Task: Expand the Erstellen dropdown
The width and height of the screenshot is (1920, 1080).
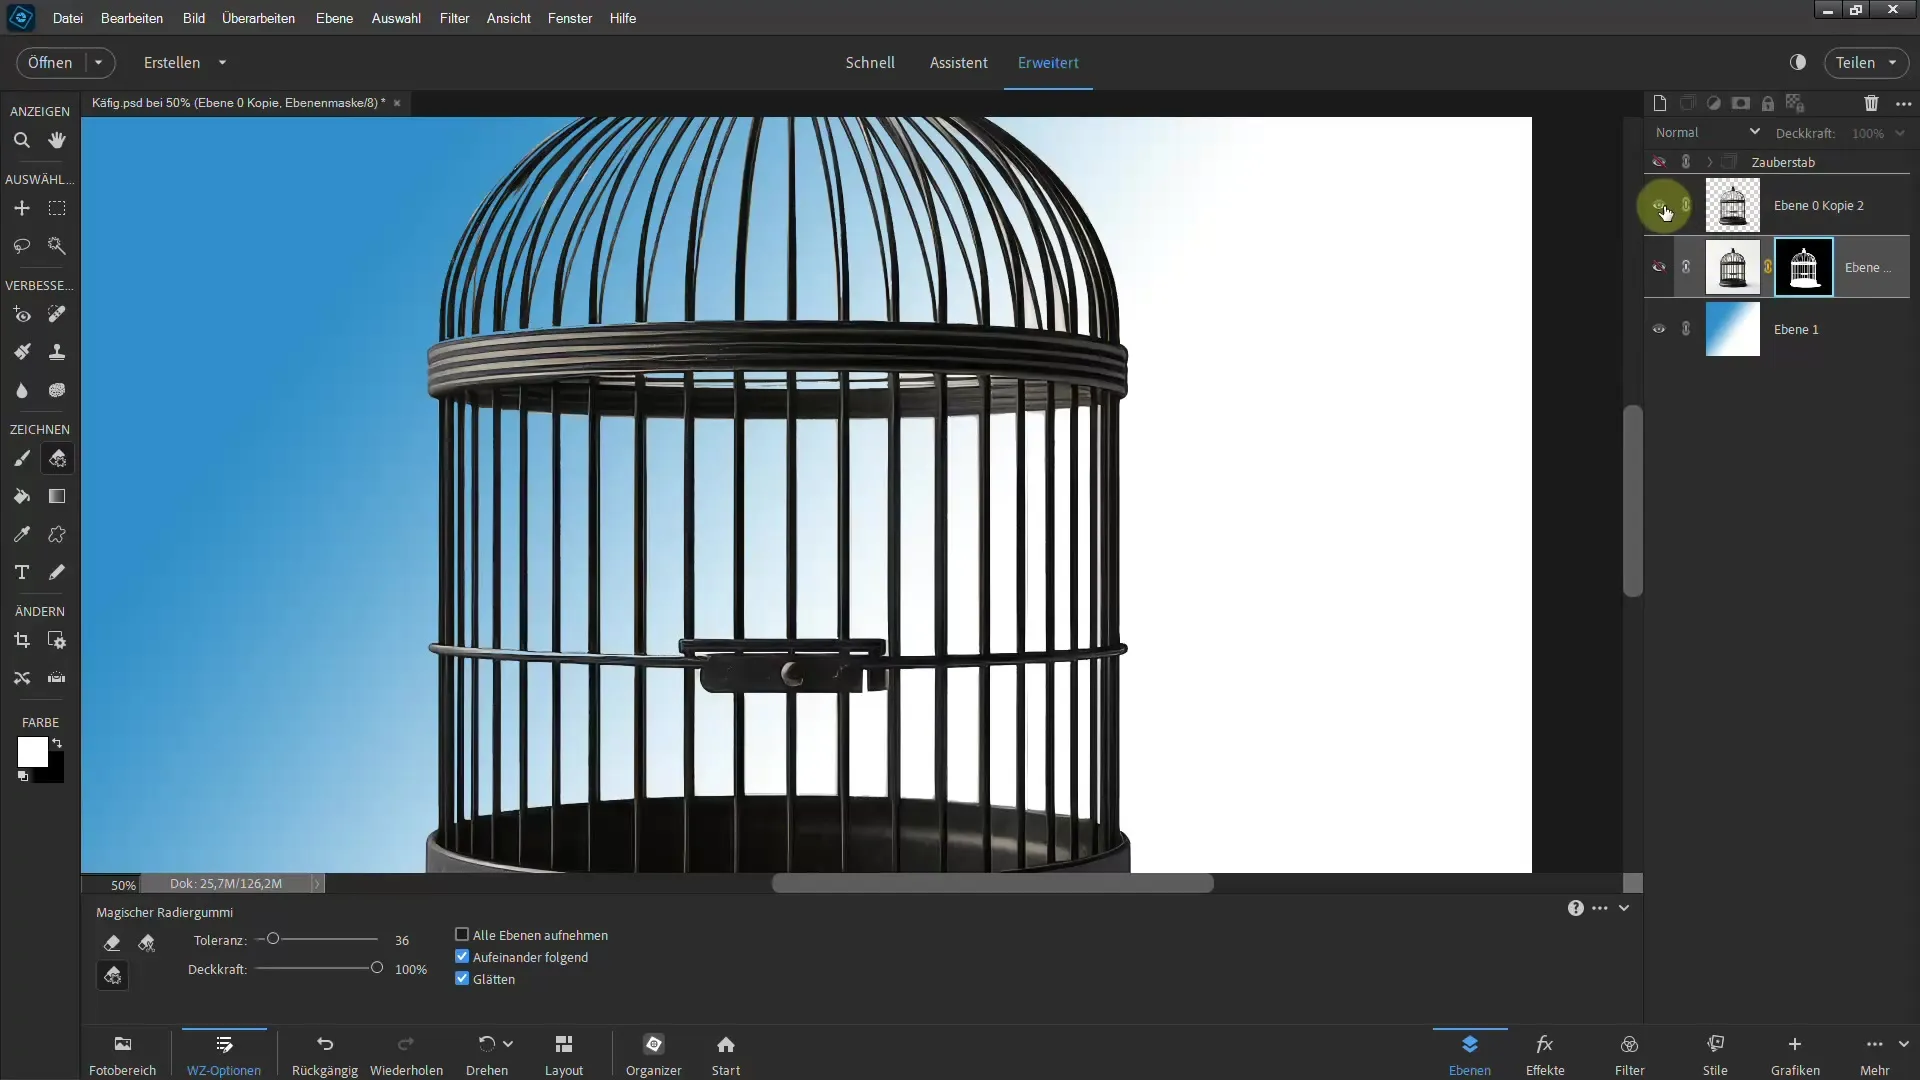Action: pos(222,62)
